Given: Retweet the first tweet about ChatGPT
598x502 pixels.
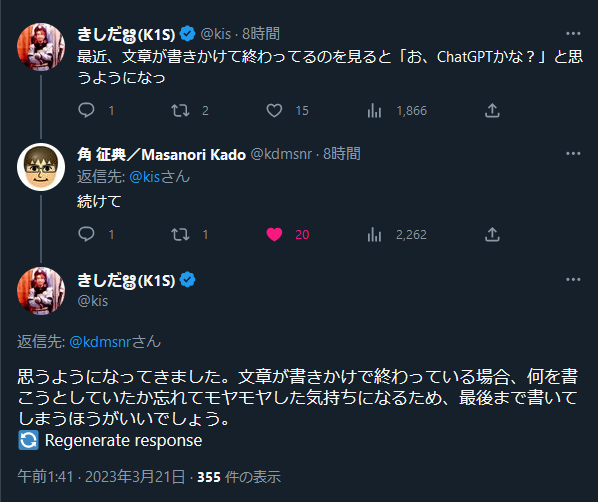Looking at the screenshot, I should coord(180,111).
